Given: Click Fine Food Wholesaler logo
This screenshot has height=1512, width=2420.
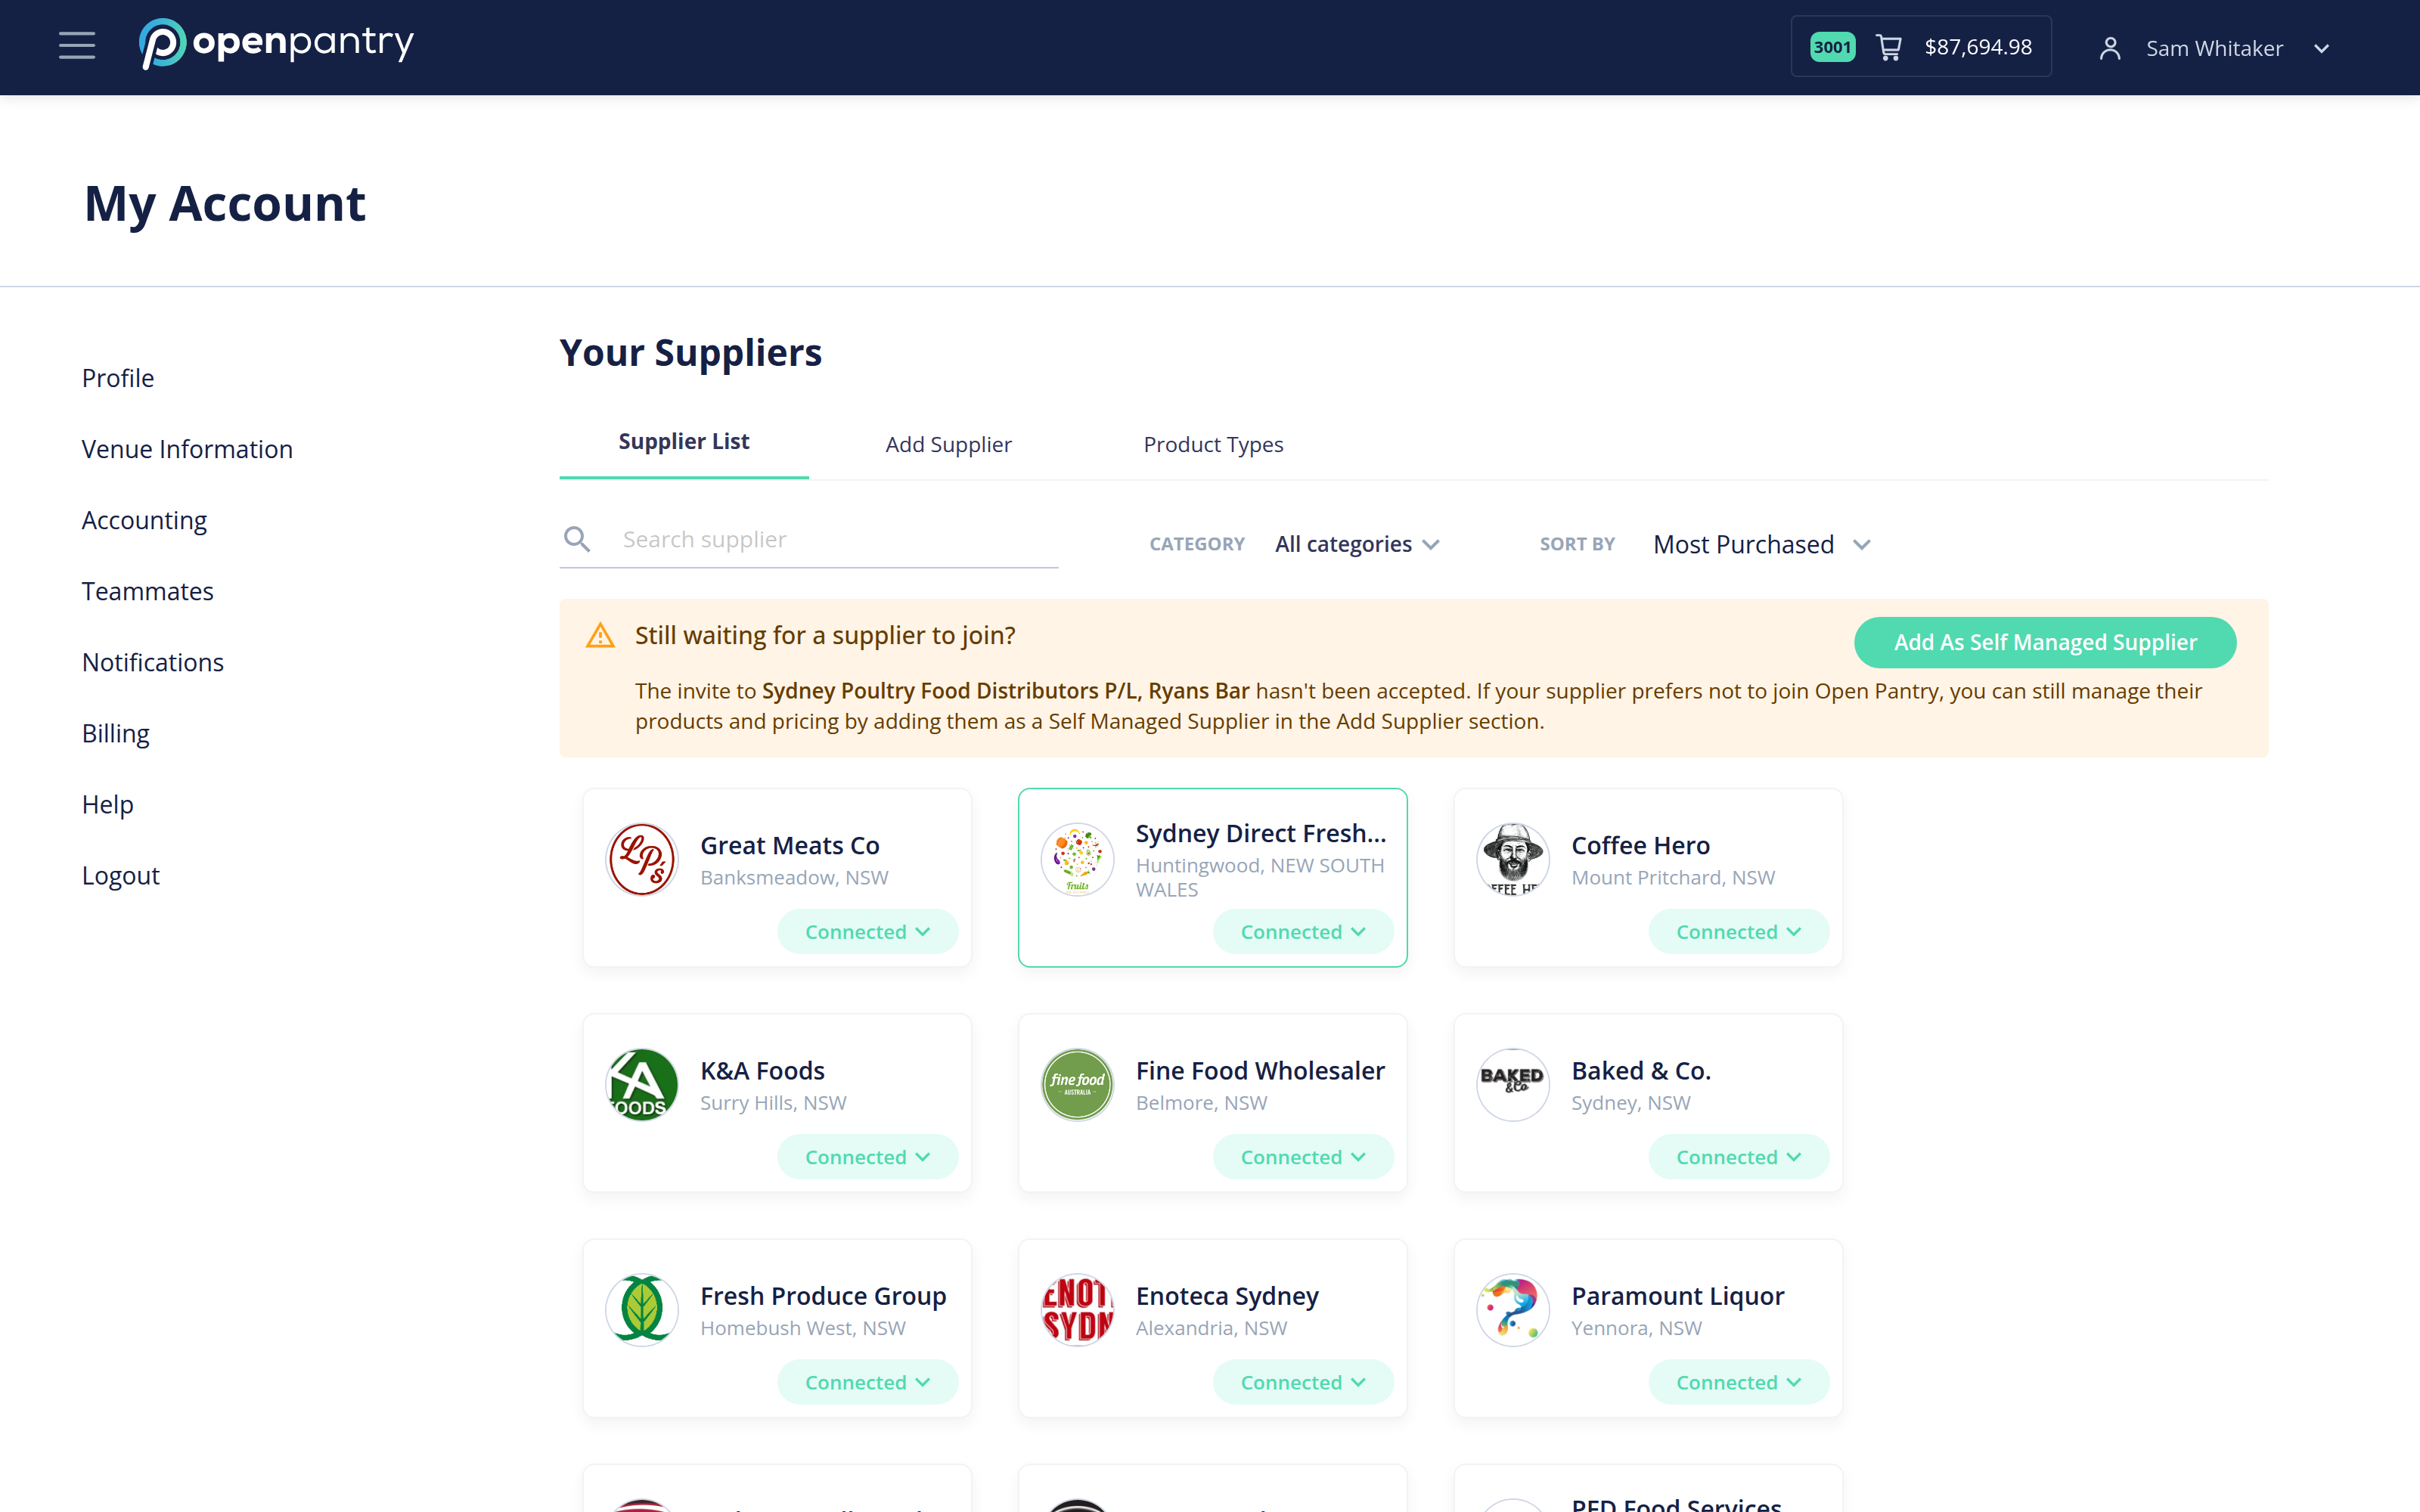Looking at the screenshot, I should [1077, 1084].
